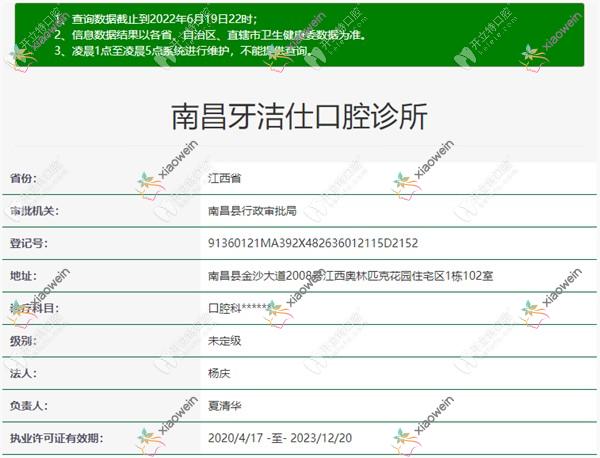Click the 地址 label
The width and height of the screenshot is (600, 458).
(23, 276)
